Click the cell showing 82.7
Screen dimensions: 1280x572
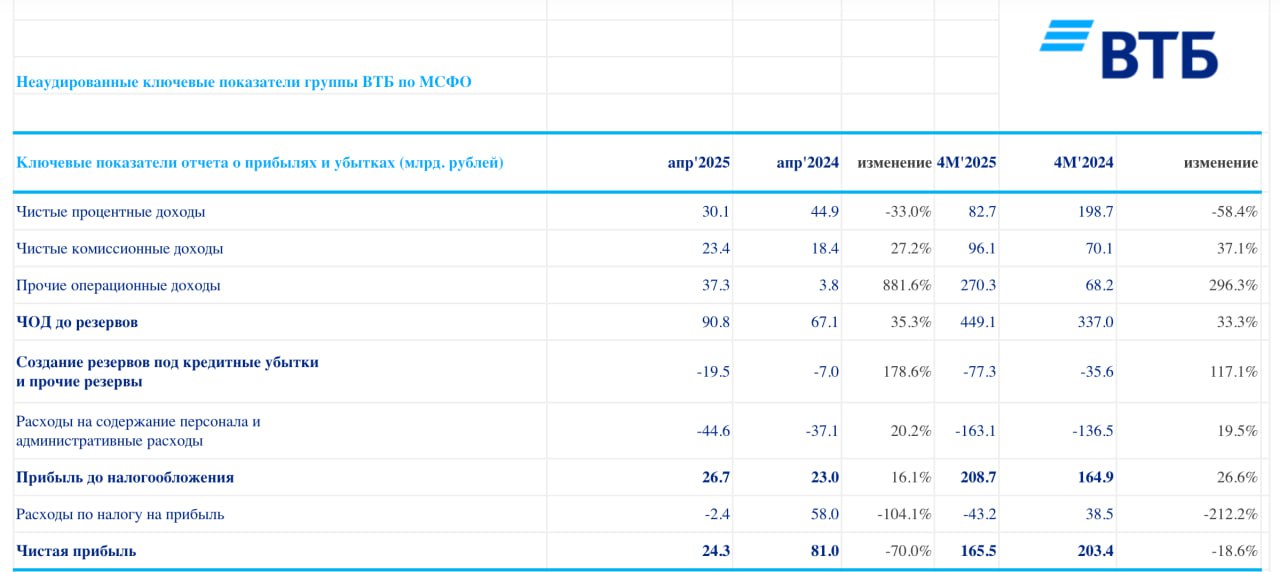click(981, 212)
